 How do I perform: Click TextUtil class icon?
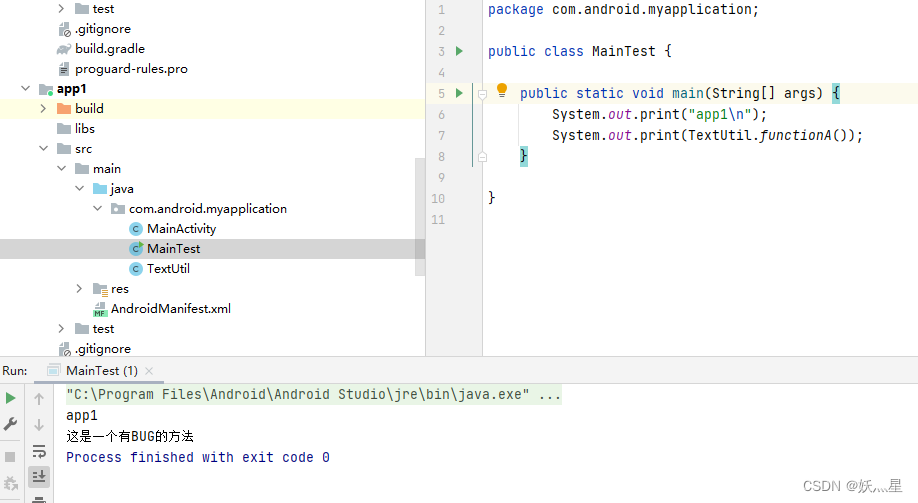pyautogui.click(x=136, y=269)
